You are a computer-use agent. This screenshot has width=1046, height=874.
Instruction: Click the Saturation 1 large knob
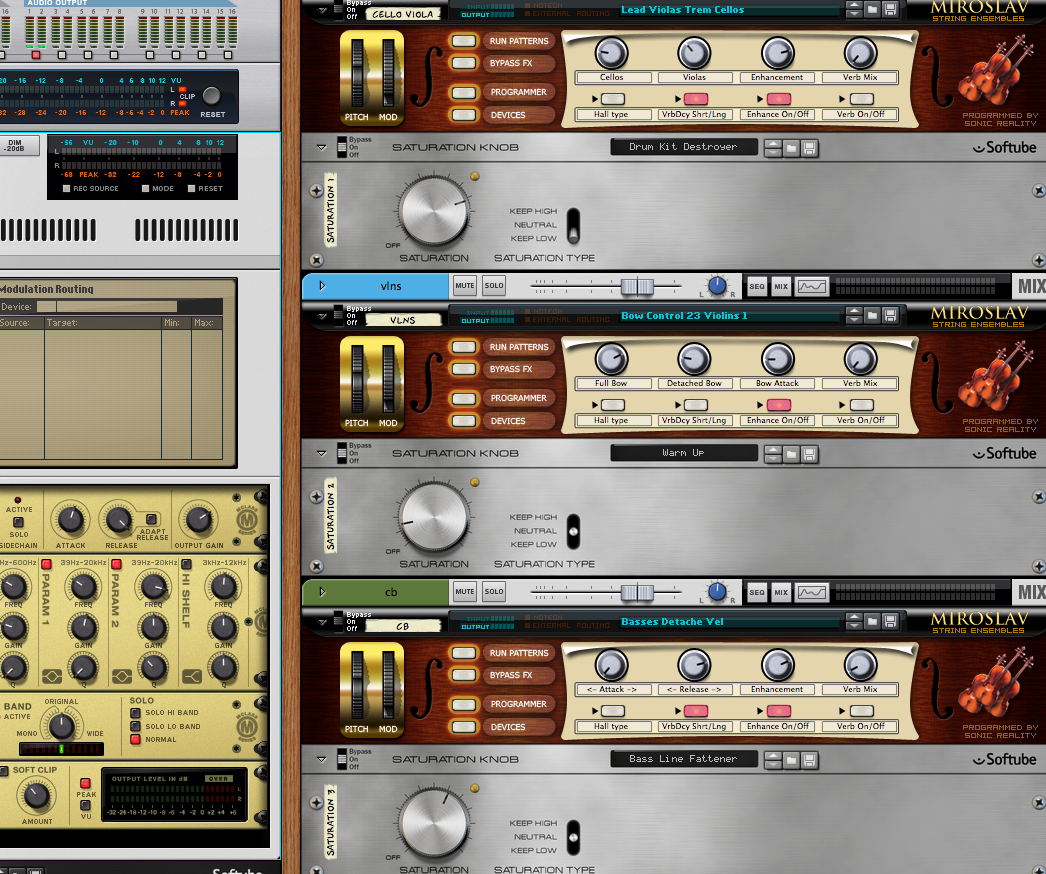434,211
